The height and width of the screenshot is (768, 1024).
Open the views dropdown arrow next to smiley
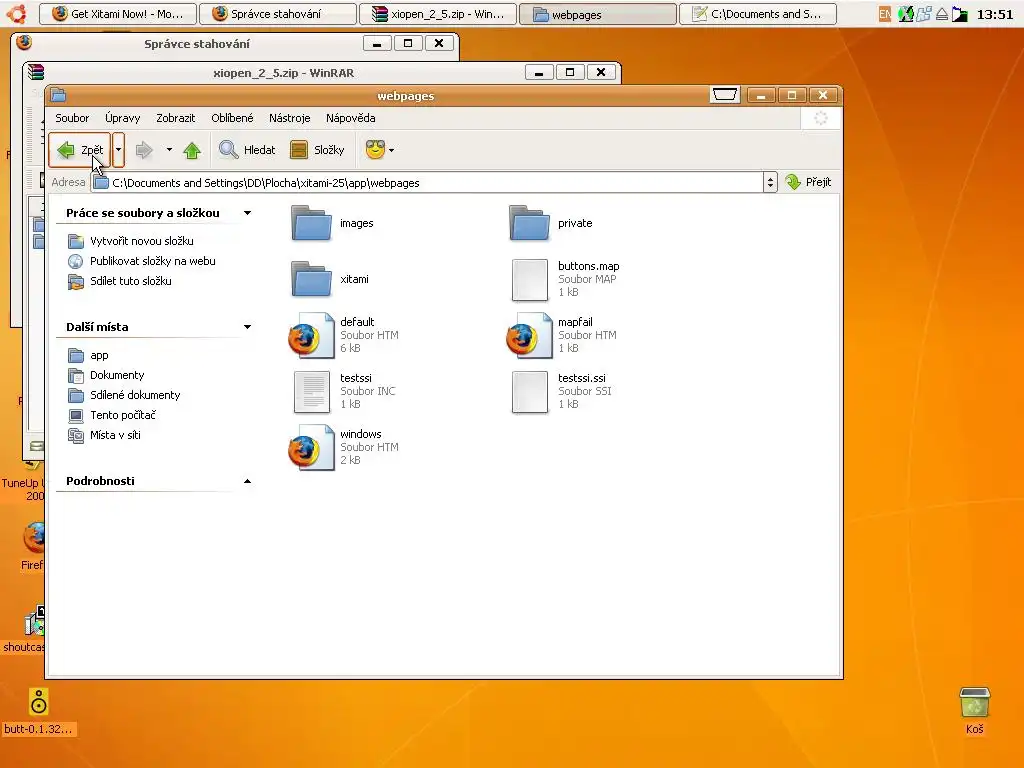[391, 150]
